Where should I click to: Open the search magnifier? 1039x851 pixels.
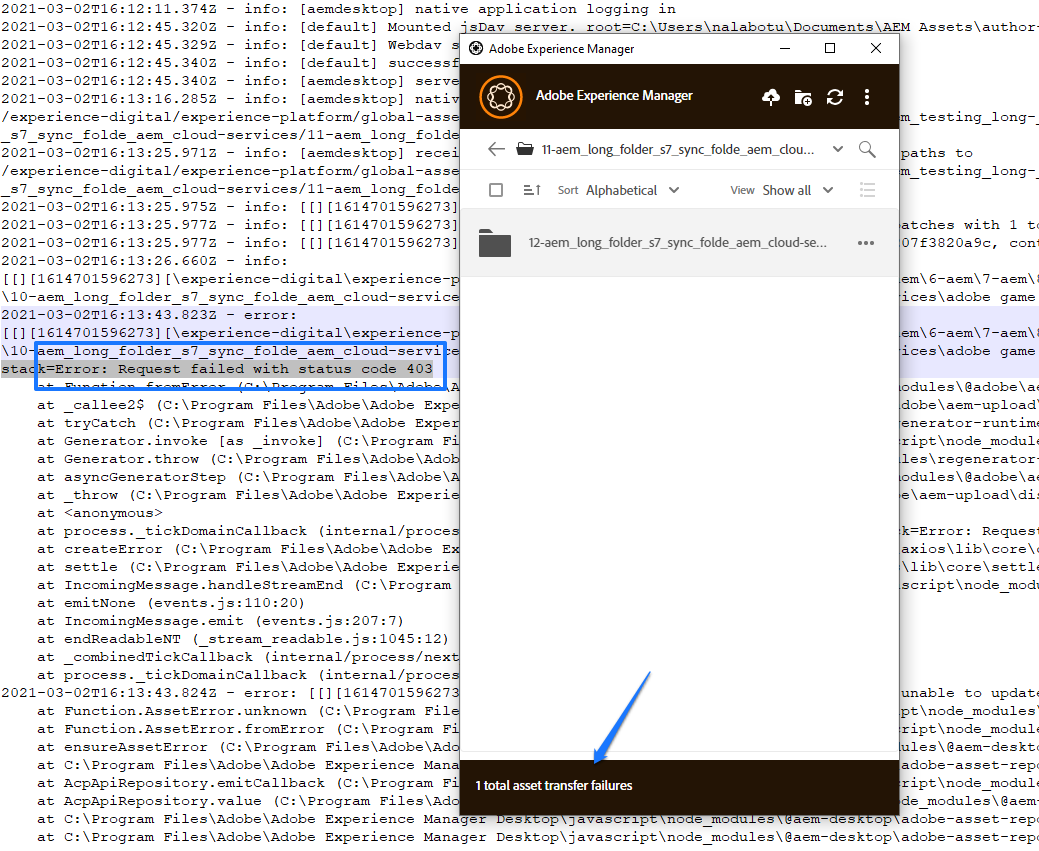click(x=867, y=149)
